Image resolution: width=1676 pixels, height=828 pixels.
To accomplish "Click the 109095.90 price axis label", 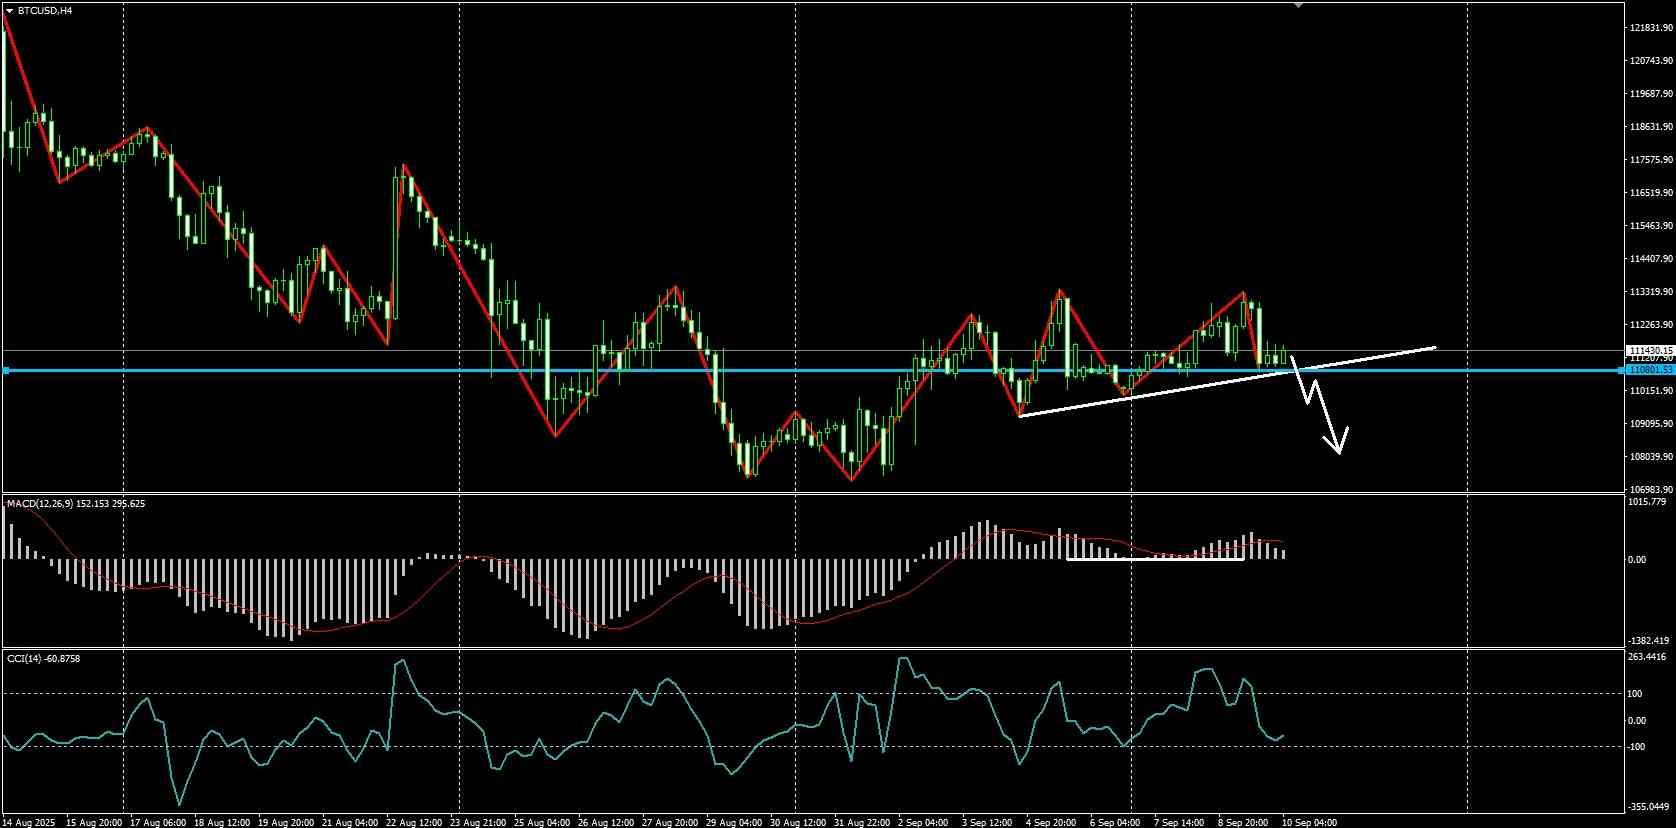I will click(x=1651, y=424).
